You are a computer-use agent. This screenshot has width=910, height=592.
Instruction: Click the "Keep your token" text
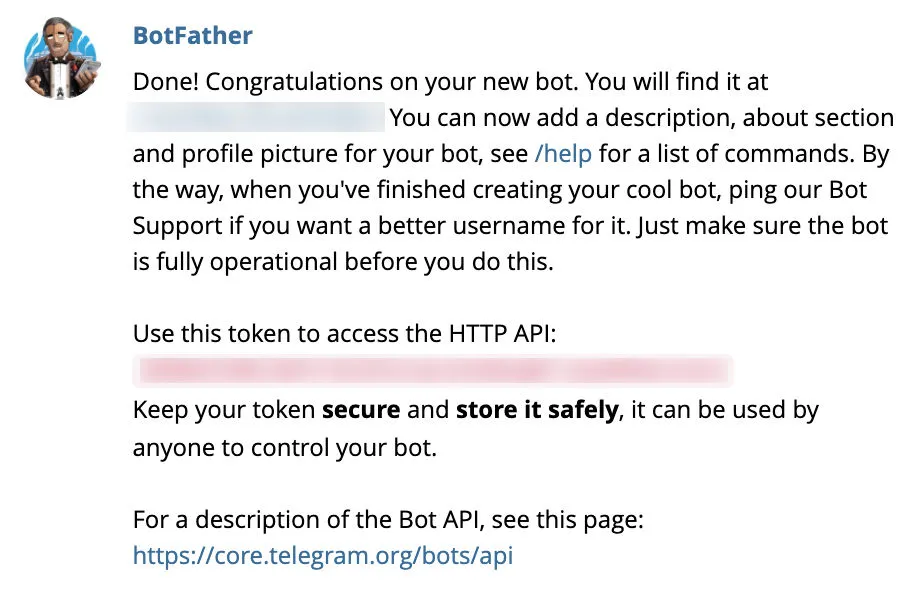(x=223, y=409)
